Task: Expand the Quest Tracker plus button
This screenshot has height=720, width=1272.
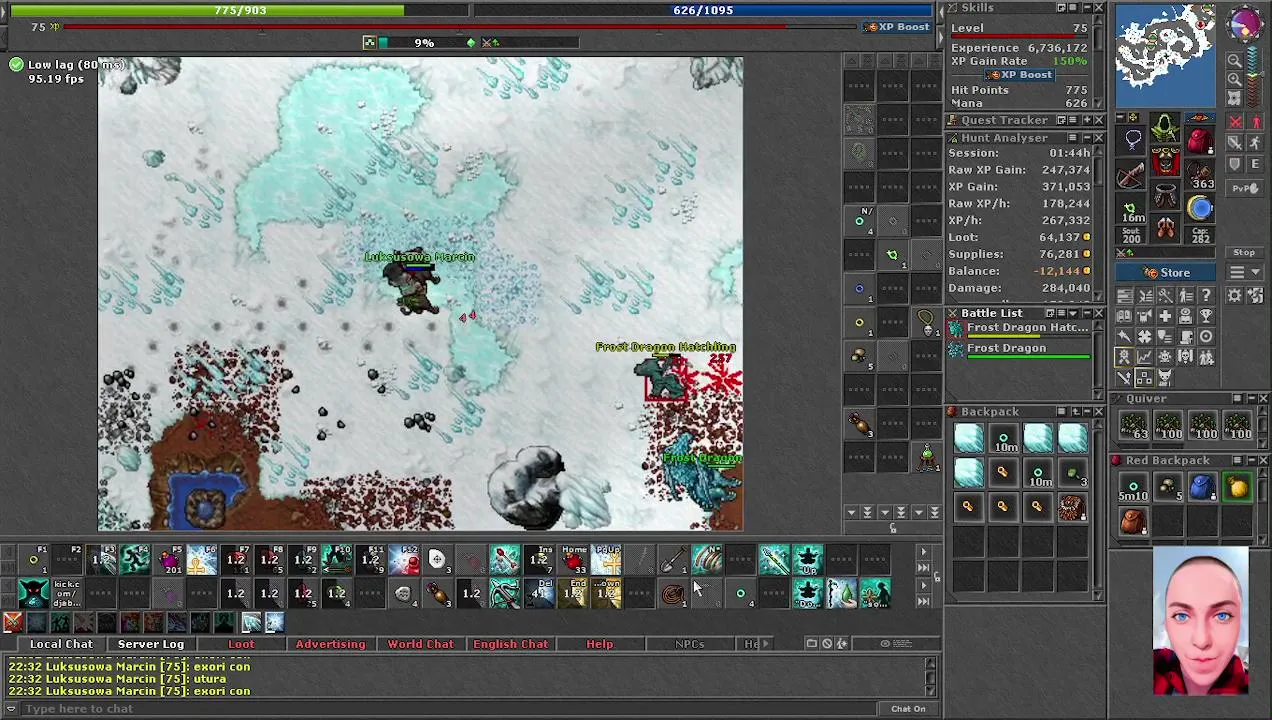Action: point(1087,120)
